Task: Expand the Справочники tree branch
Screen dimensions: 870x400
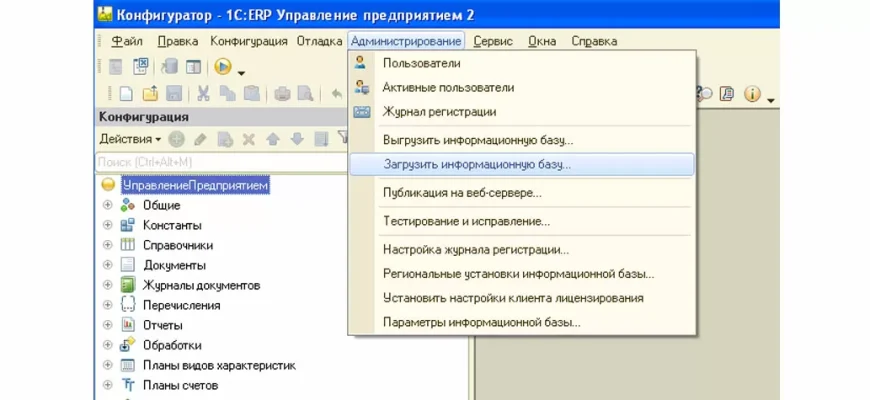Action: coord(108,245)
